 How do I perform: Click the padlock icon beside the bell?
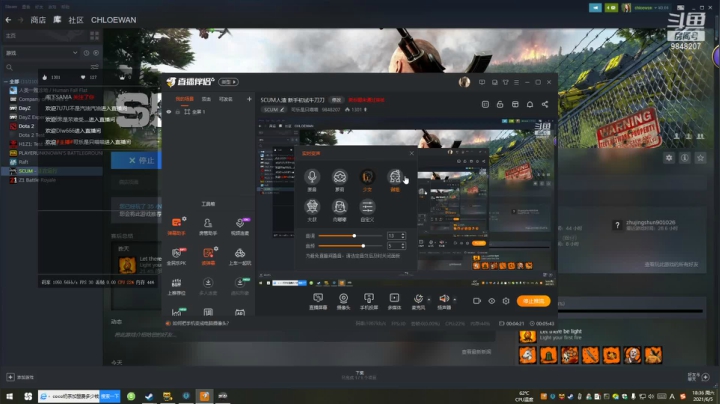[x=500, y=104]
